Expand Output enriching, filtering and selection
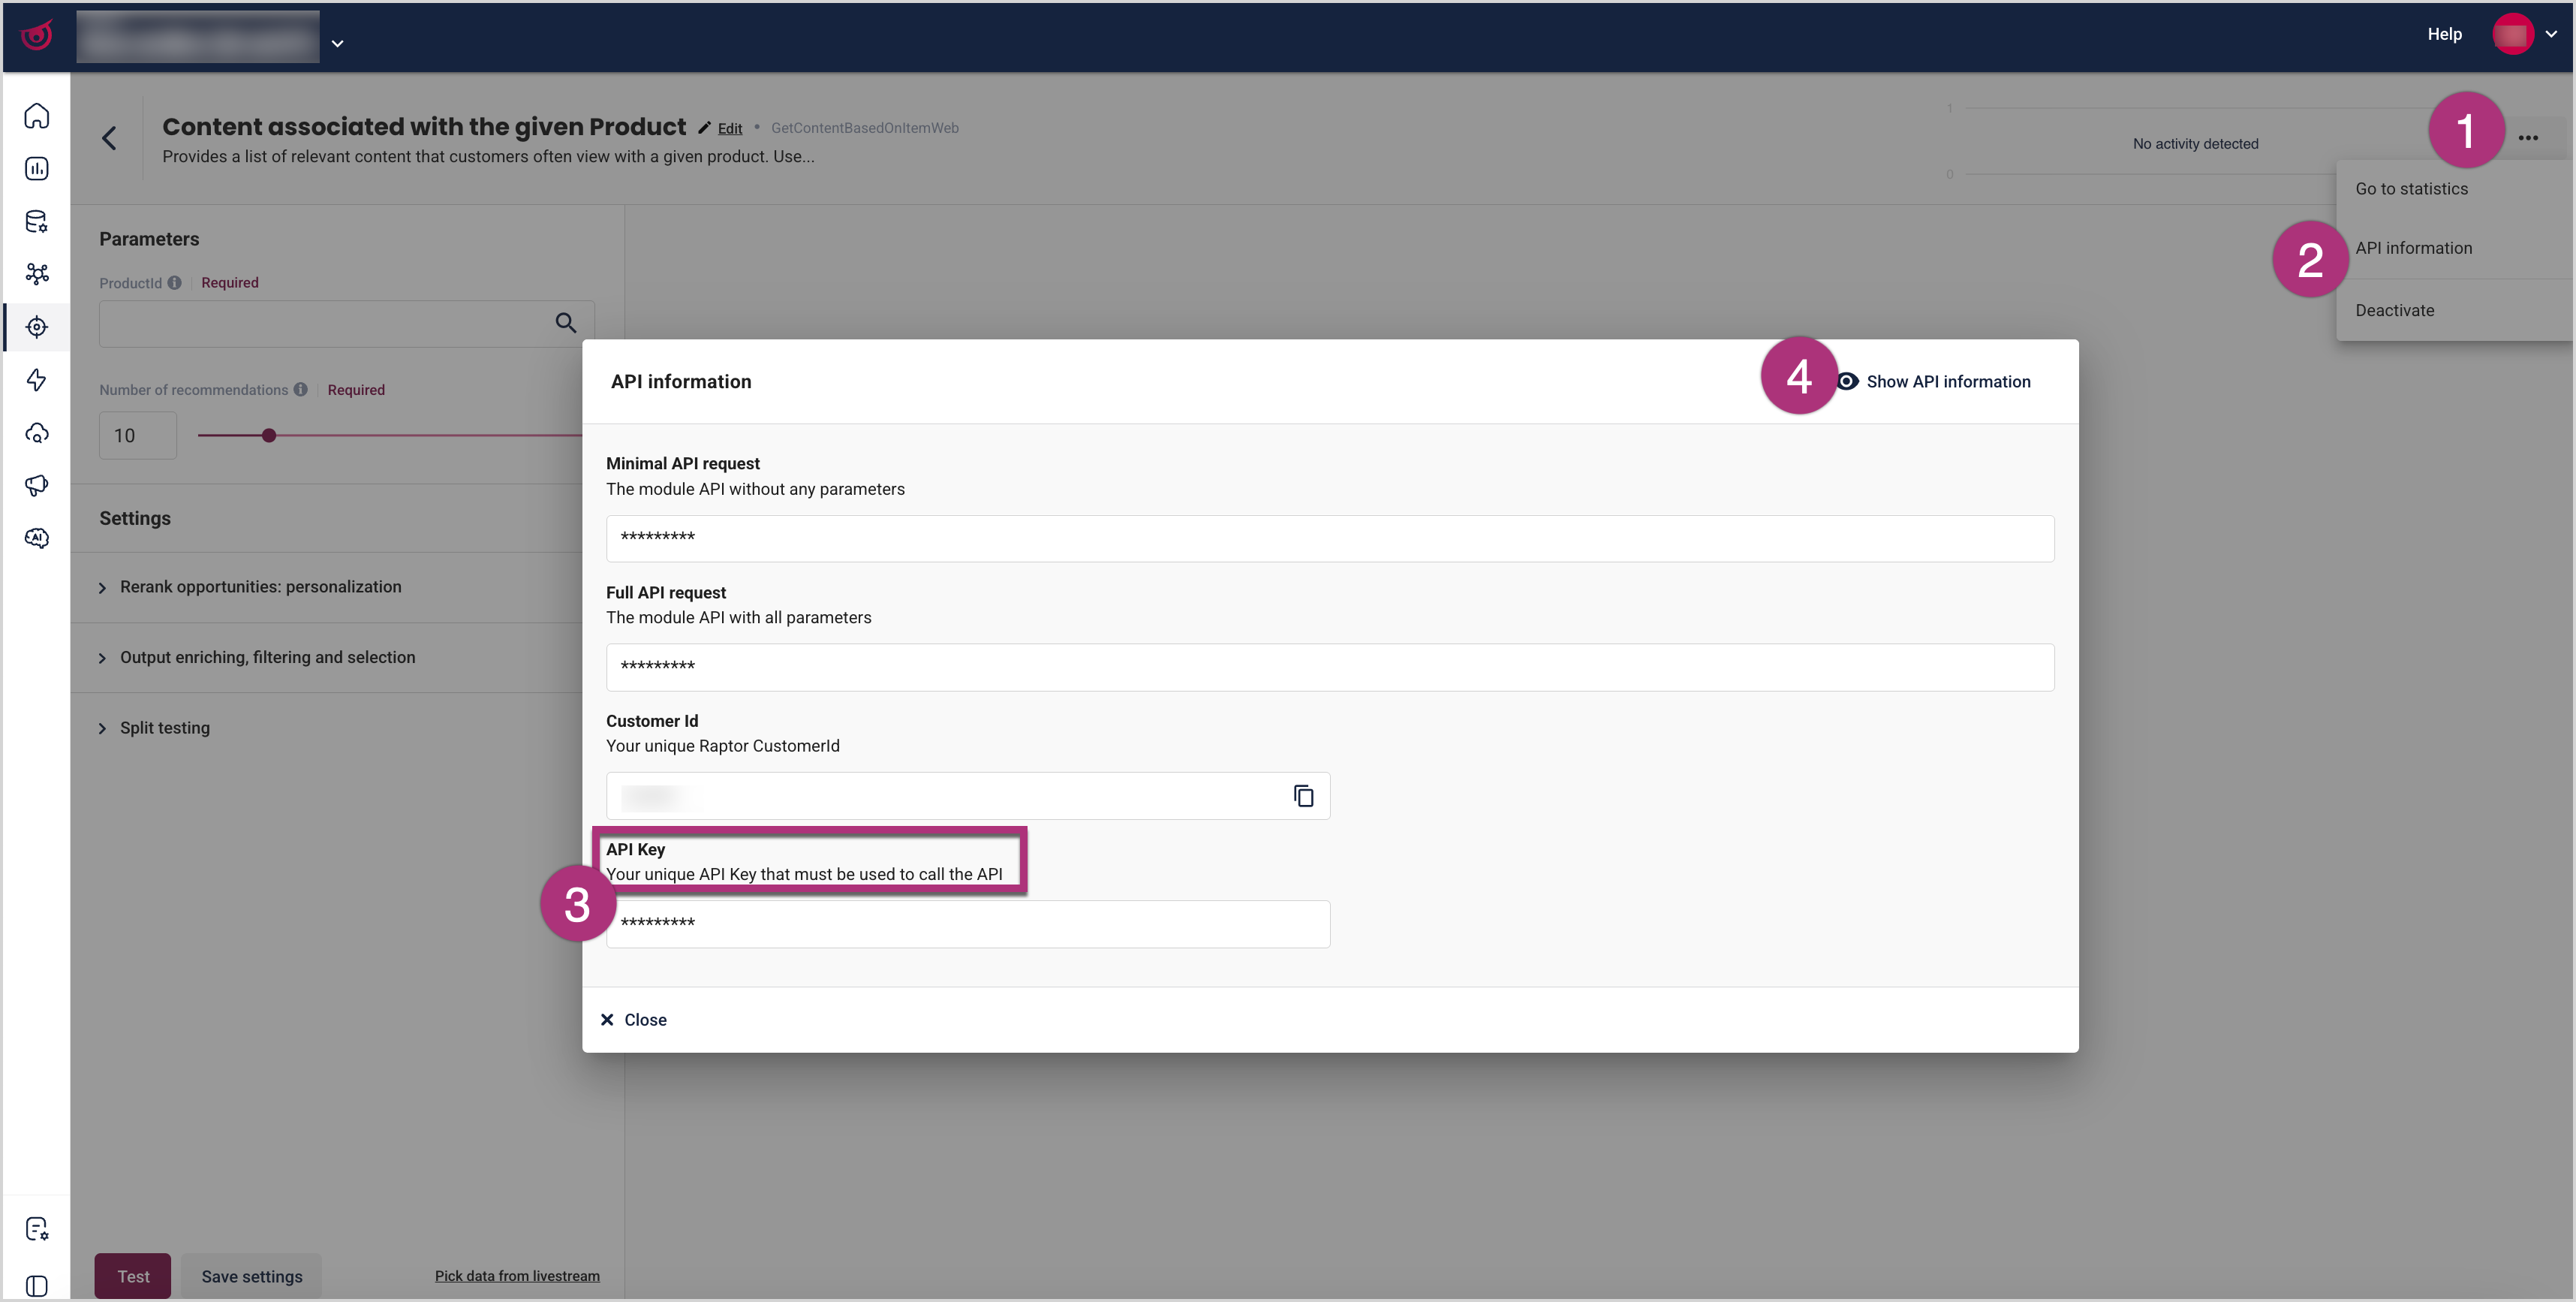 (x=267, y=658)
